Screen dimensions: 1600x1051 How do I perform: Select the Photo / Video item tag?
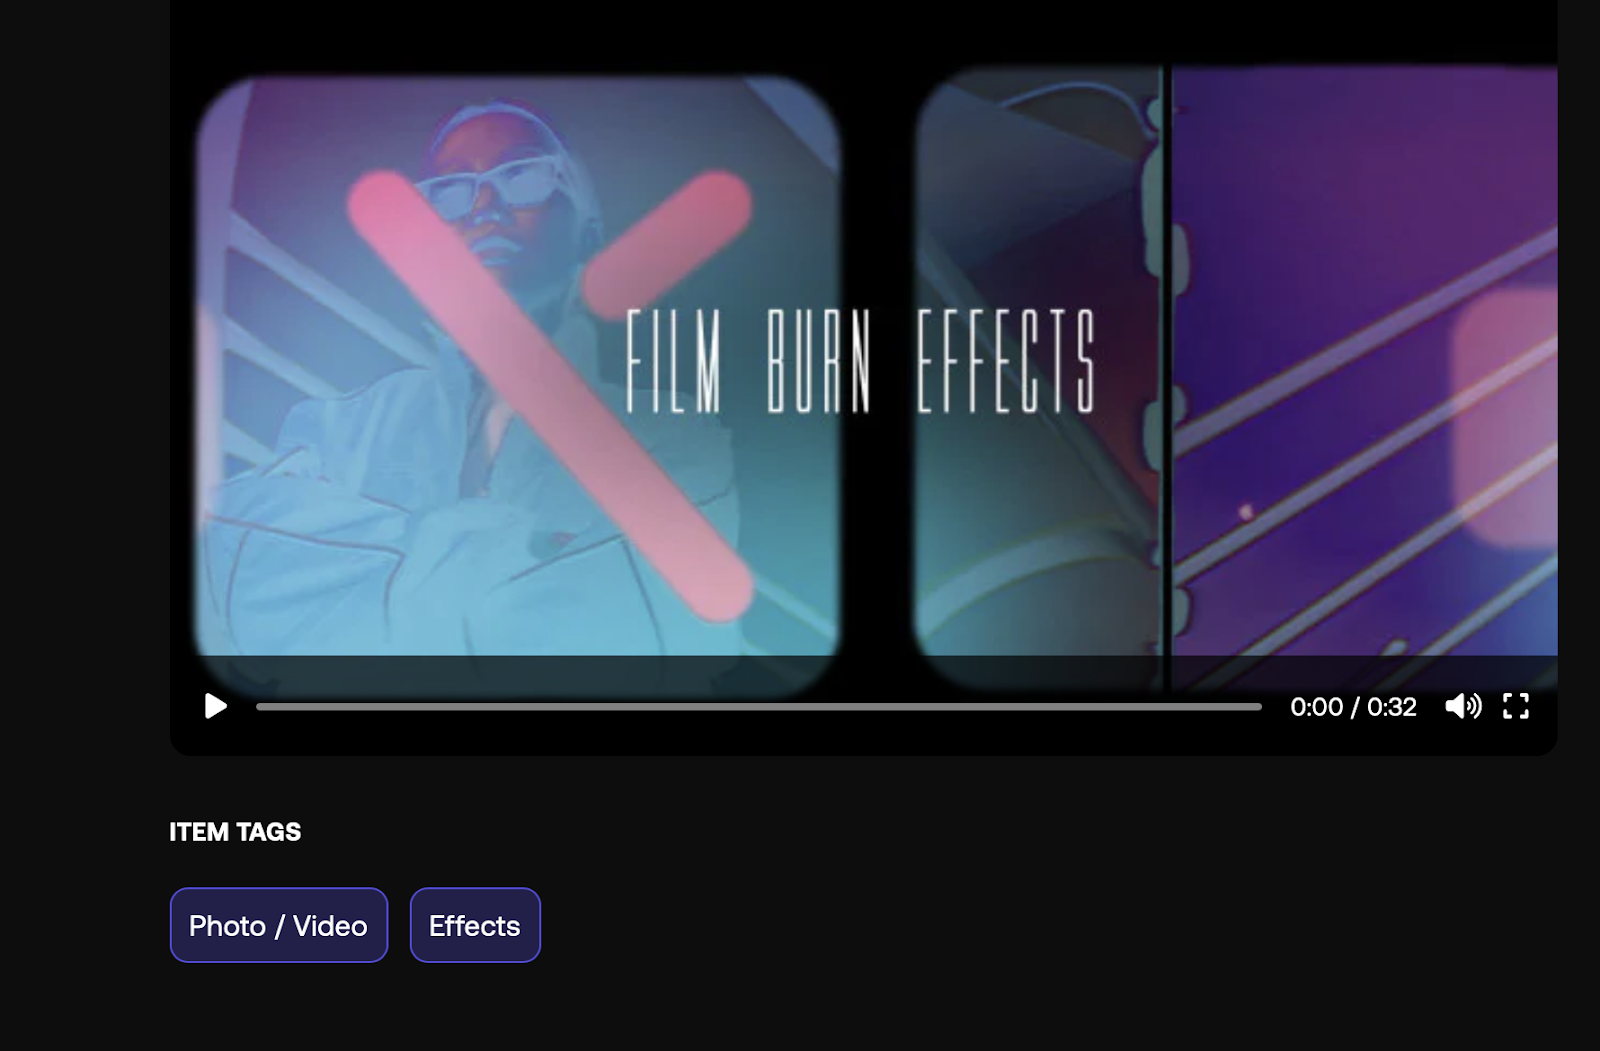point(279,925)
